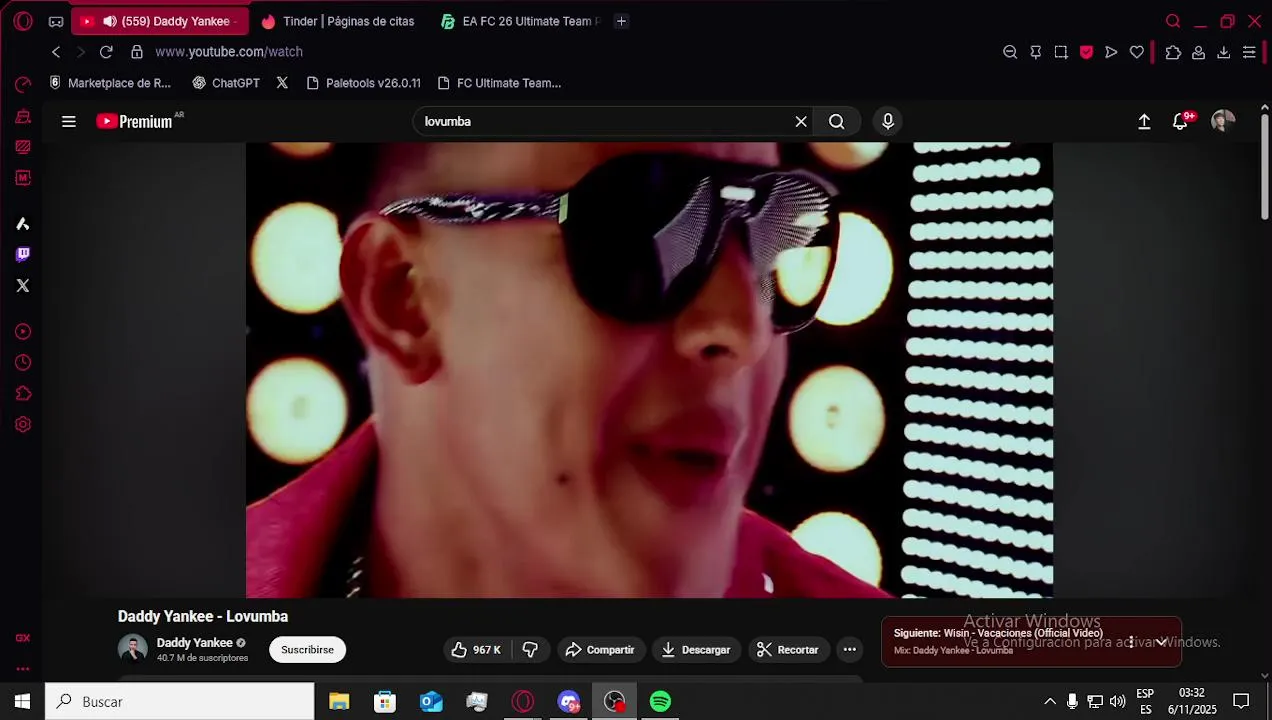Open the GX Corner gamepad icon
Image resolution: width=1272 pixels, height=720 pixels.
point(56,21)
